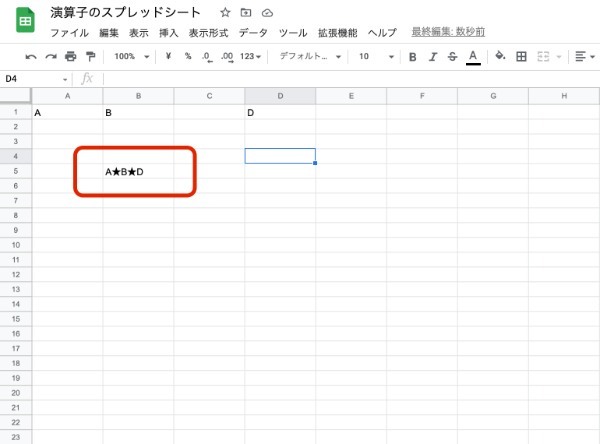This screenshot has height=444, width=600.
Task: Undo the last action
Action: pos(31,57)
